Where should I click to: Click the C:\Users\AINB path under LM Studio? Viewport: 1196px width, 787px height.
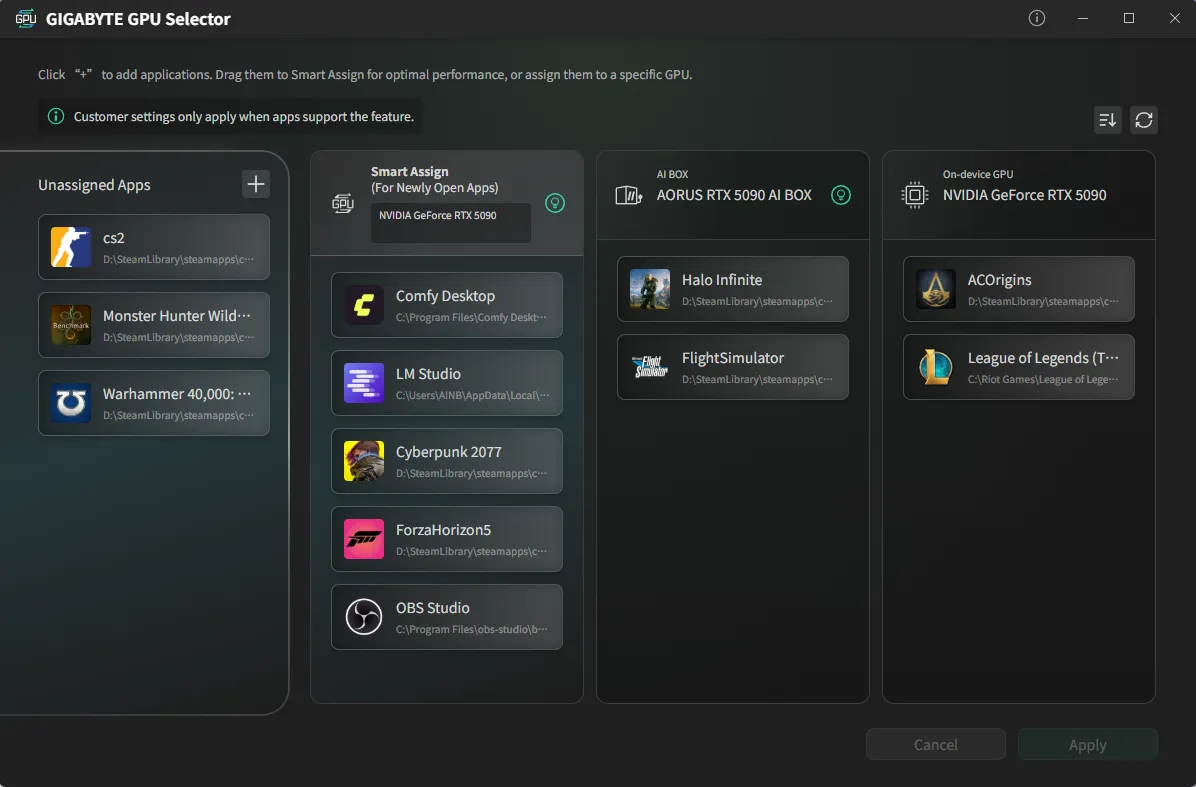tap(472, 395)
